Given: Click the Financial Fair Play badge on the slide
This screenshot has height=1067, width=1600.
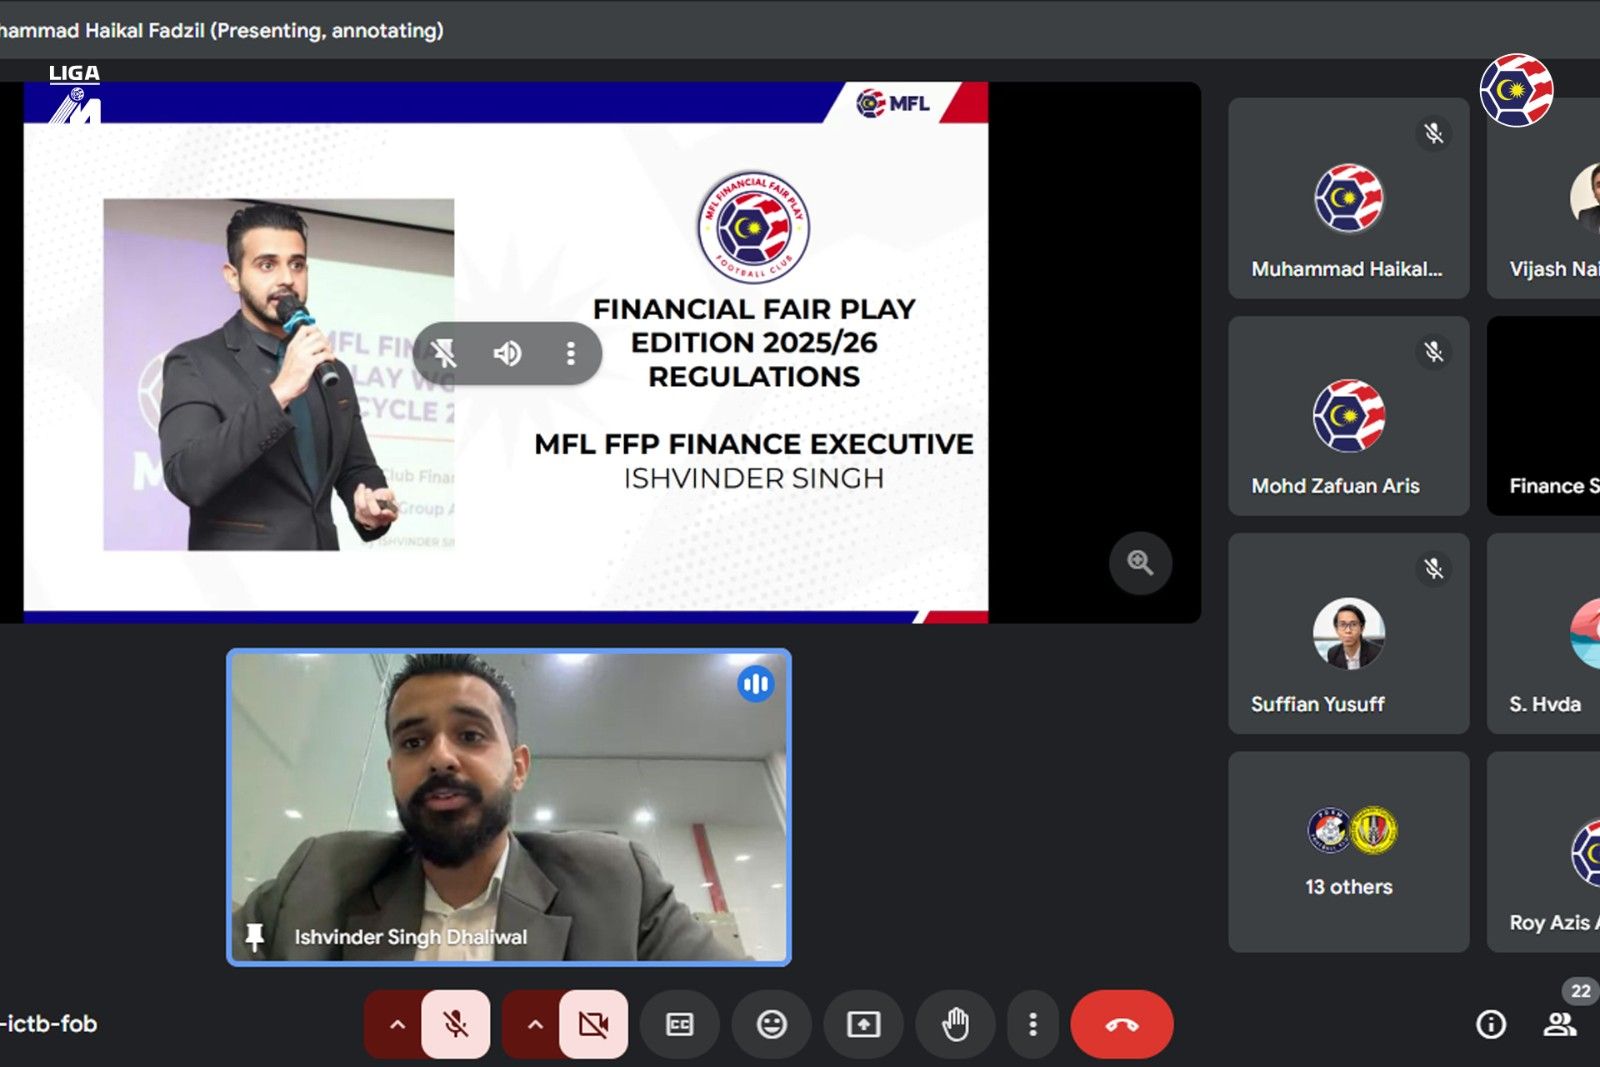Looking at the screenshot, I should pos(753,227).
